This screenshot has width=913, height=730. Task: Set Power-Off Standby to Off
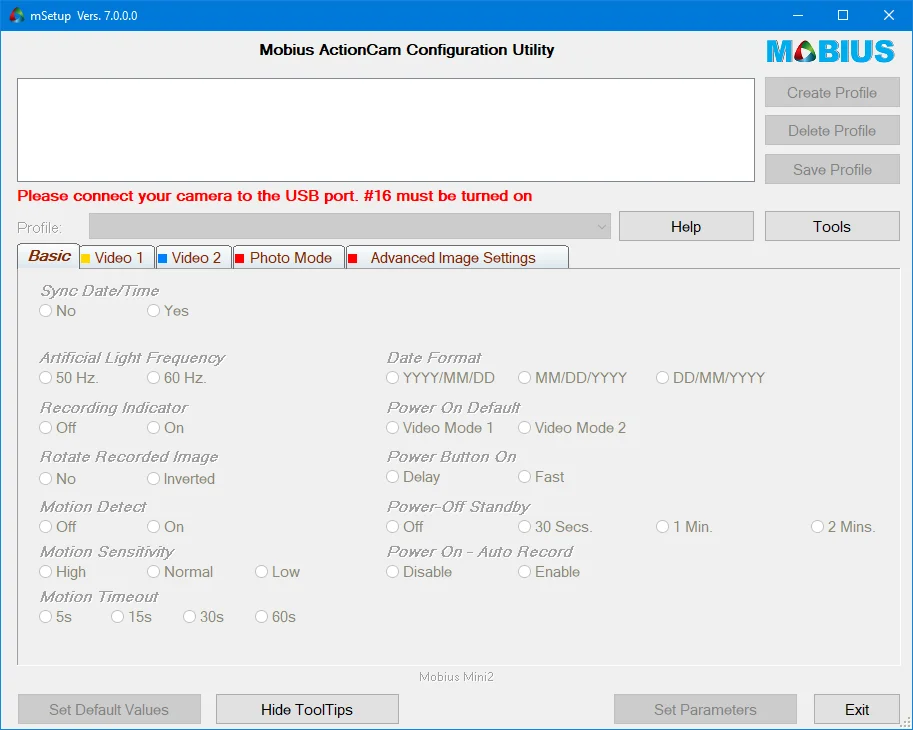(405, 527)
